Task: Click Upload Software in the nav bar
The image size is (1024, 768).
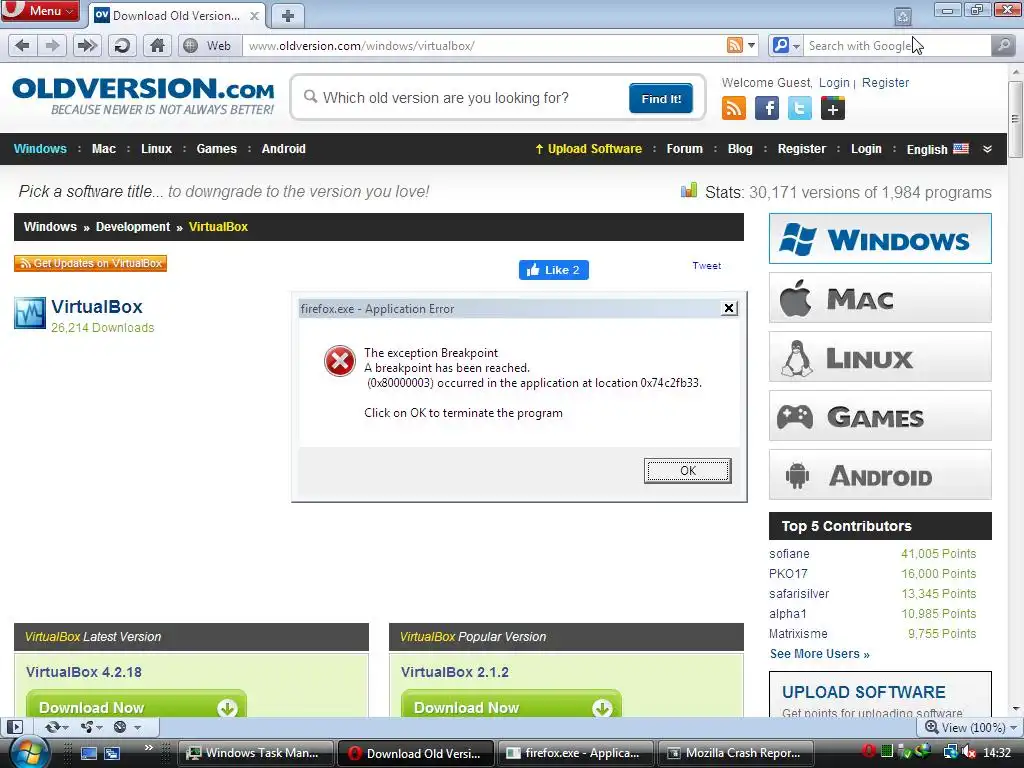Action: point(588,149)
